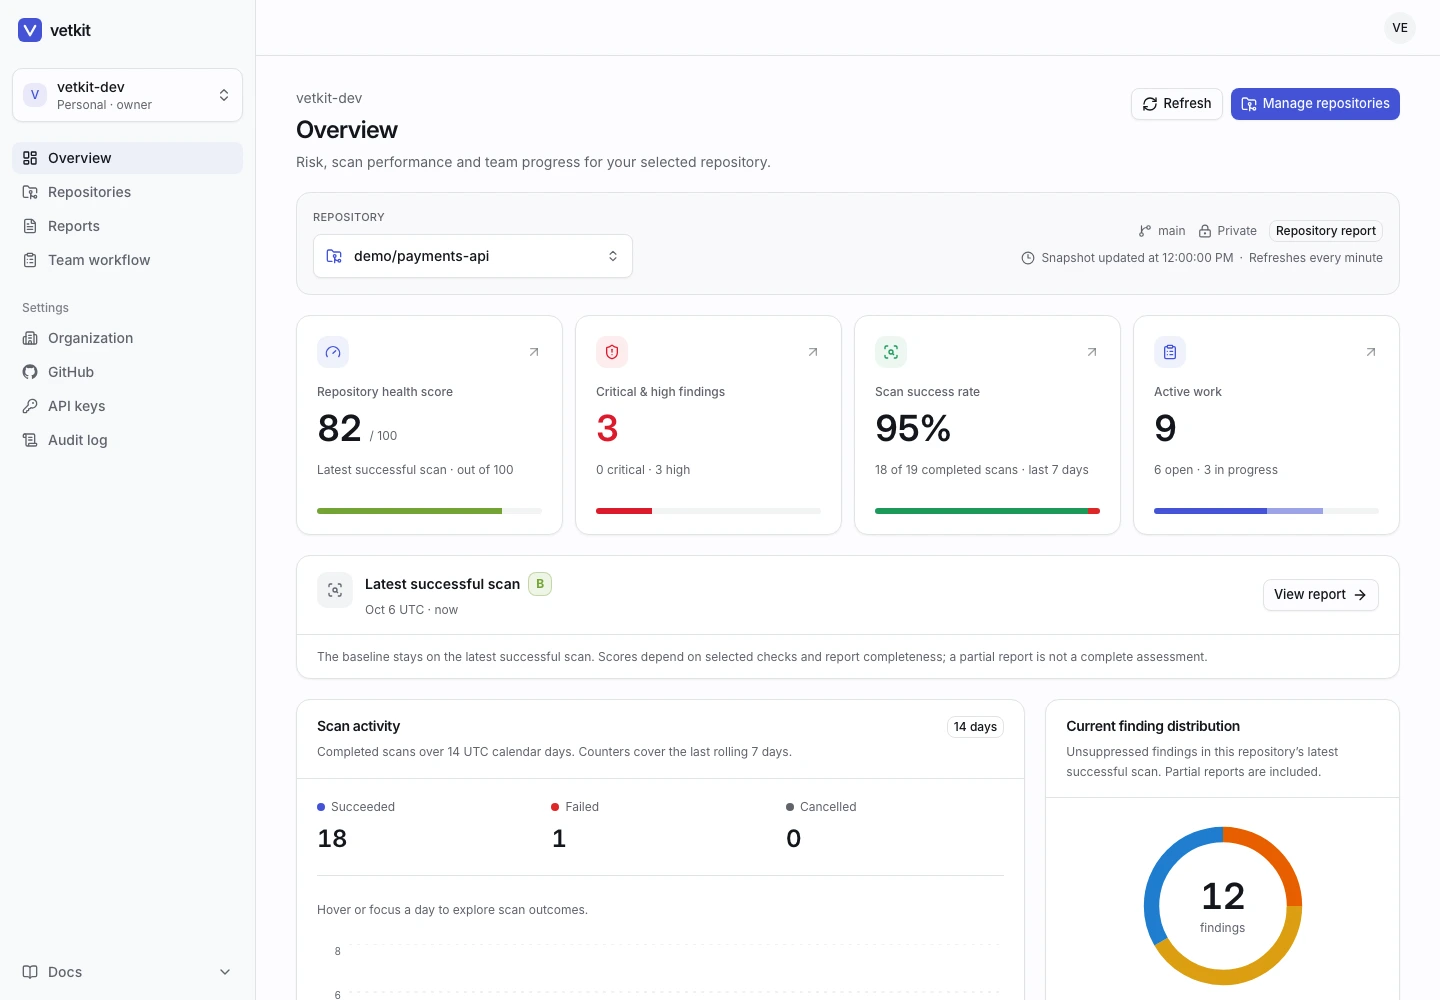Click the grade B badge
Screen dimensions: 1440x1000
pyautogui.click(x=540, y=584)
